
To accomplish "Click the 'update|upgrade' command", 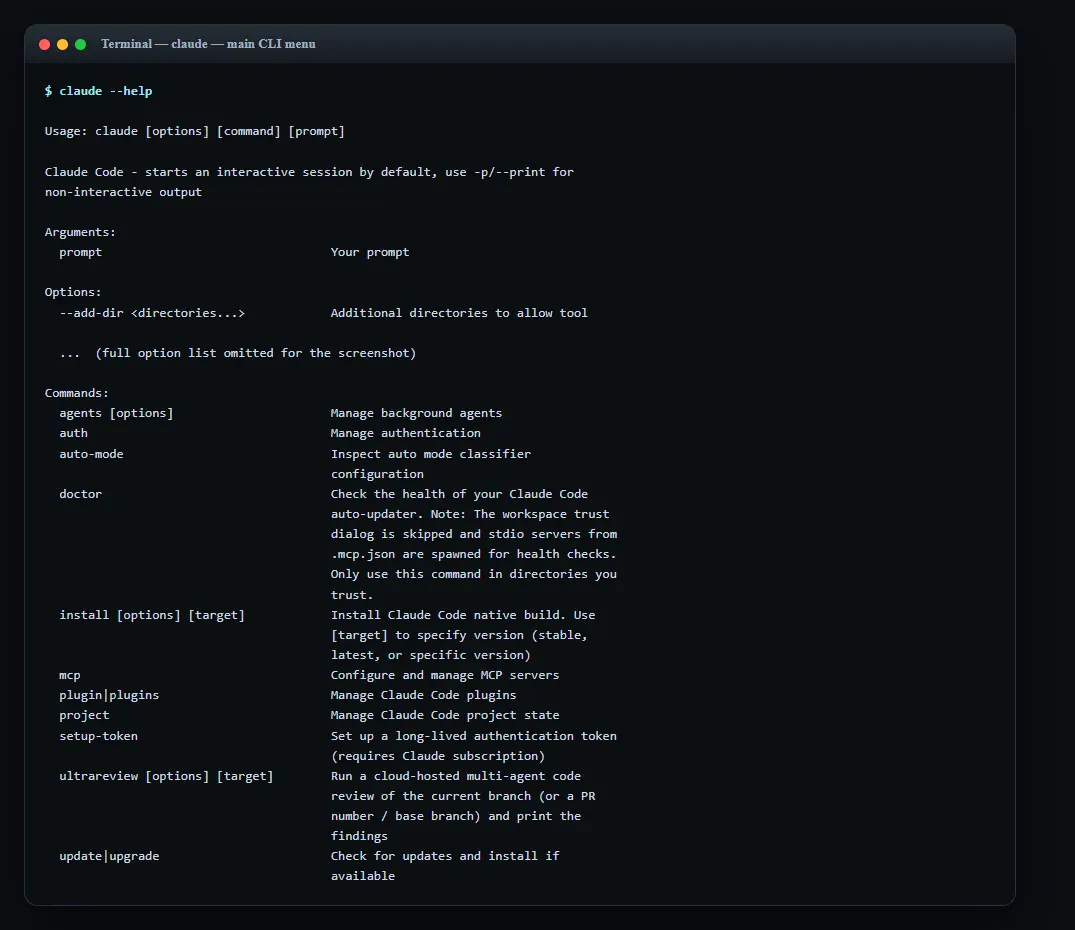I will coord(109,856).
